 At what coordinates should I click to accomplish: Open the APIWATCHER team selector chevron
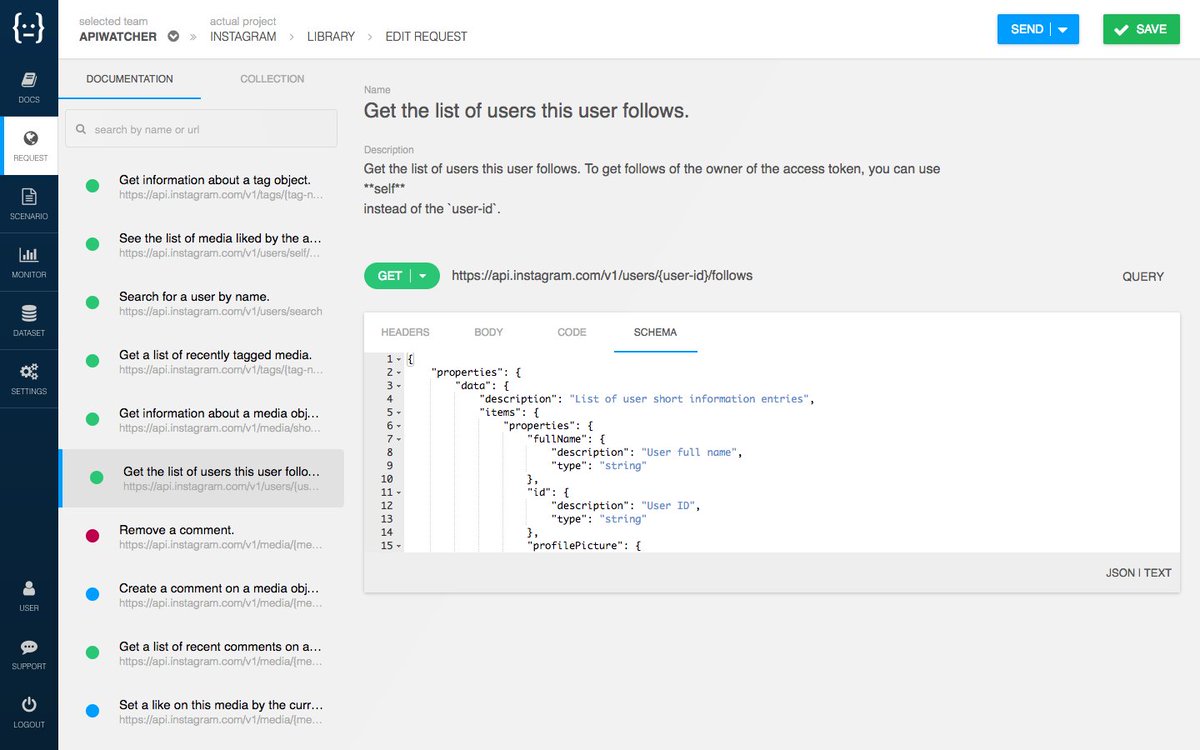click(173, 36)
